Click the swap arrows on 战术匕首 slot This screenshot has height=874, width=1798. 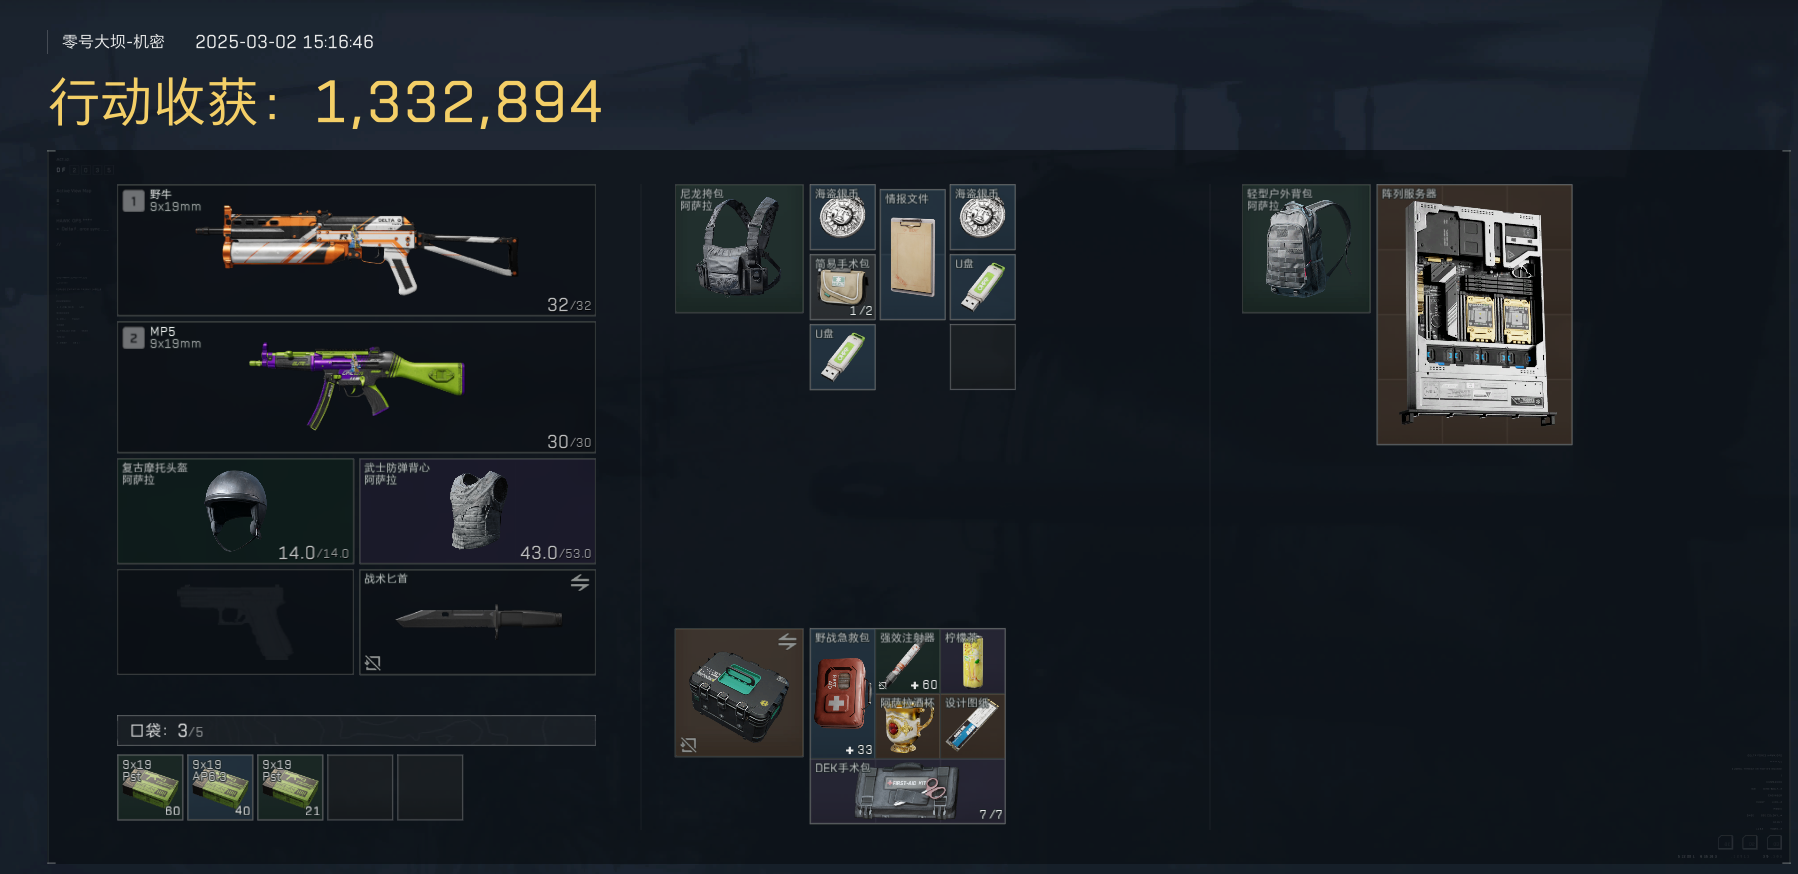(x=580, y=582)
